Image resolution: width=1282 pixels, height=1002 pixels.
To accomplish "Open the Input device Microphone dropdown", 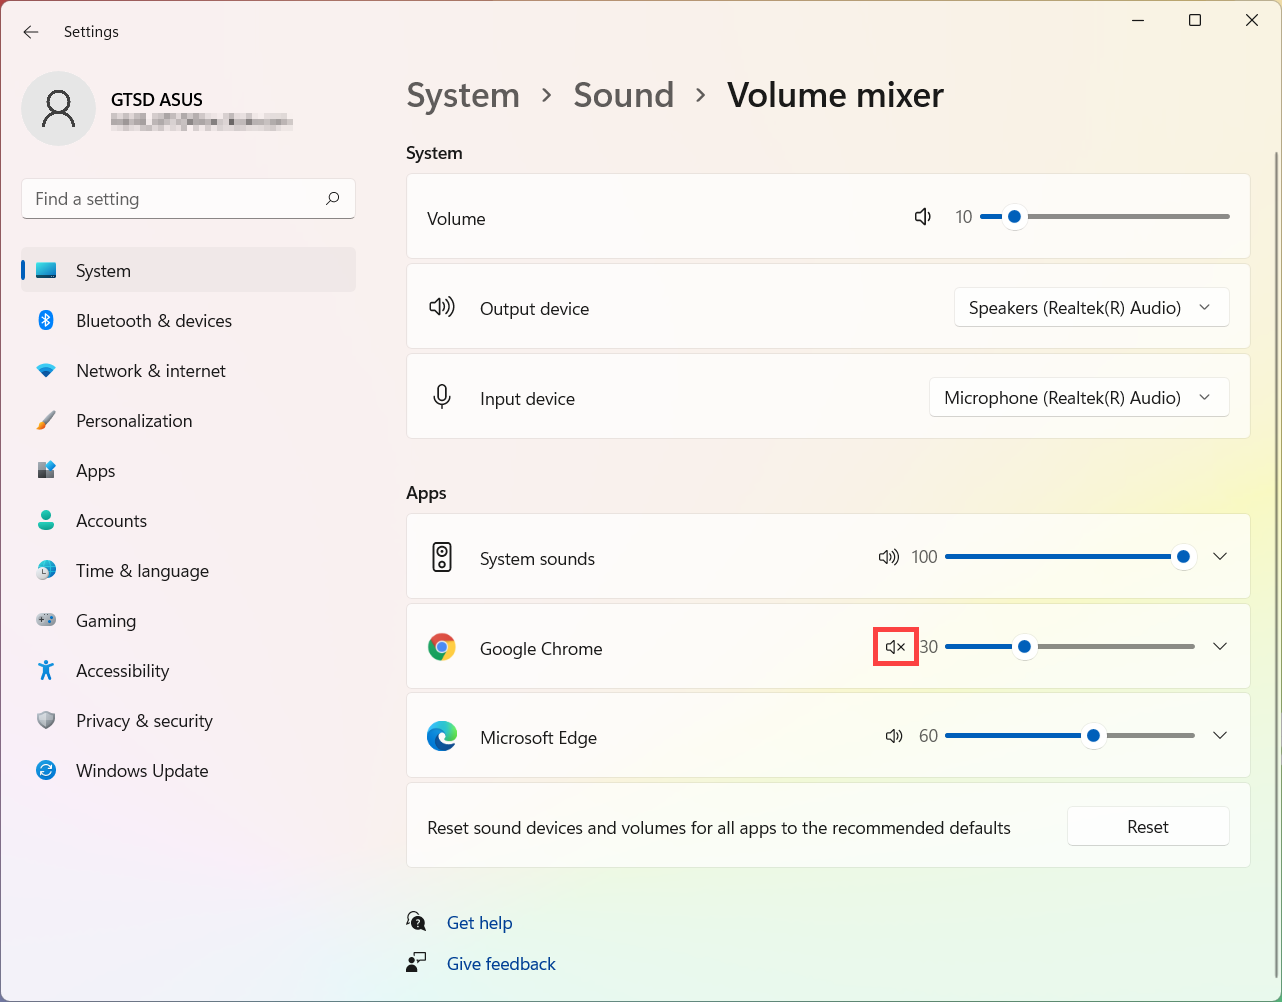I will tap(1079, 398).
